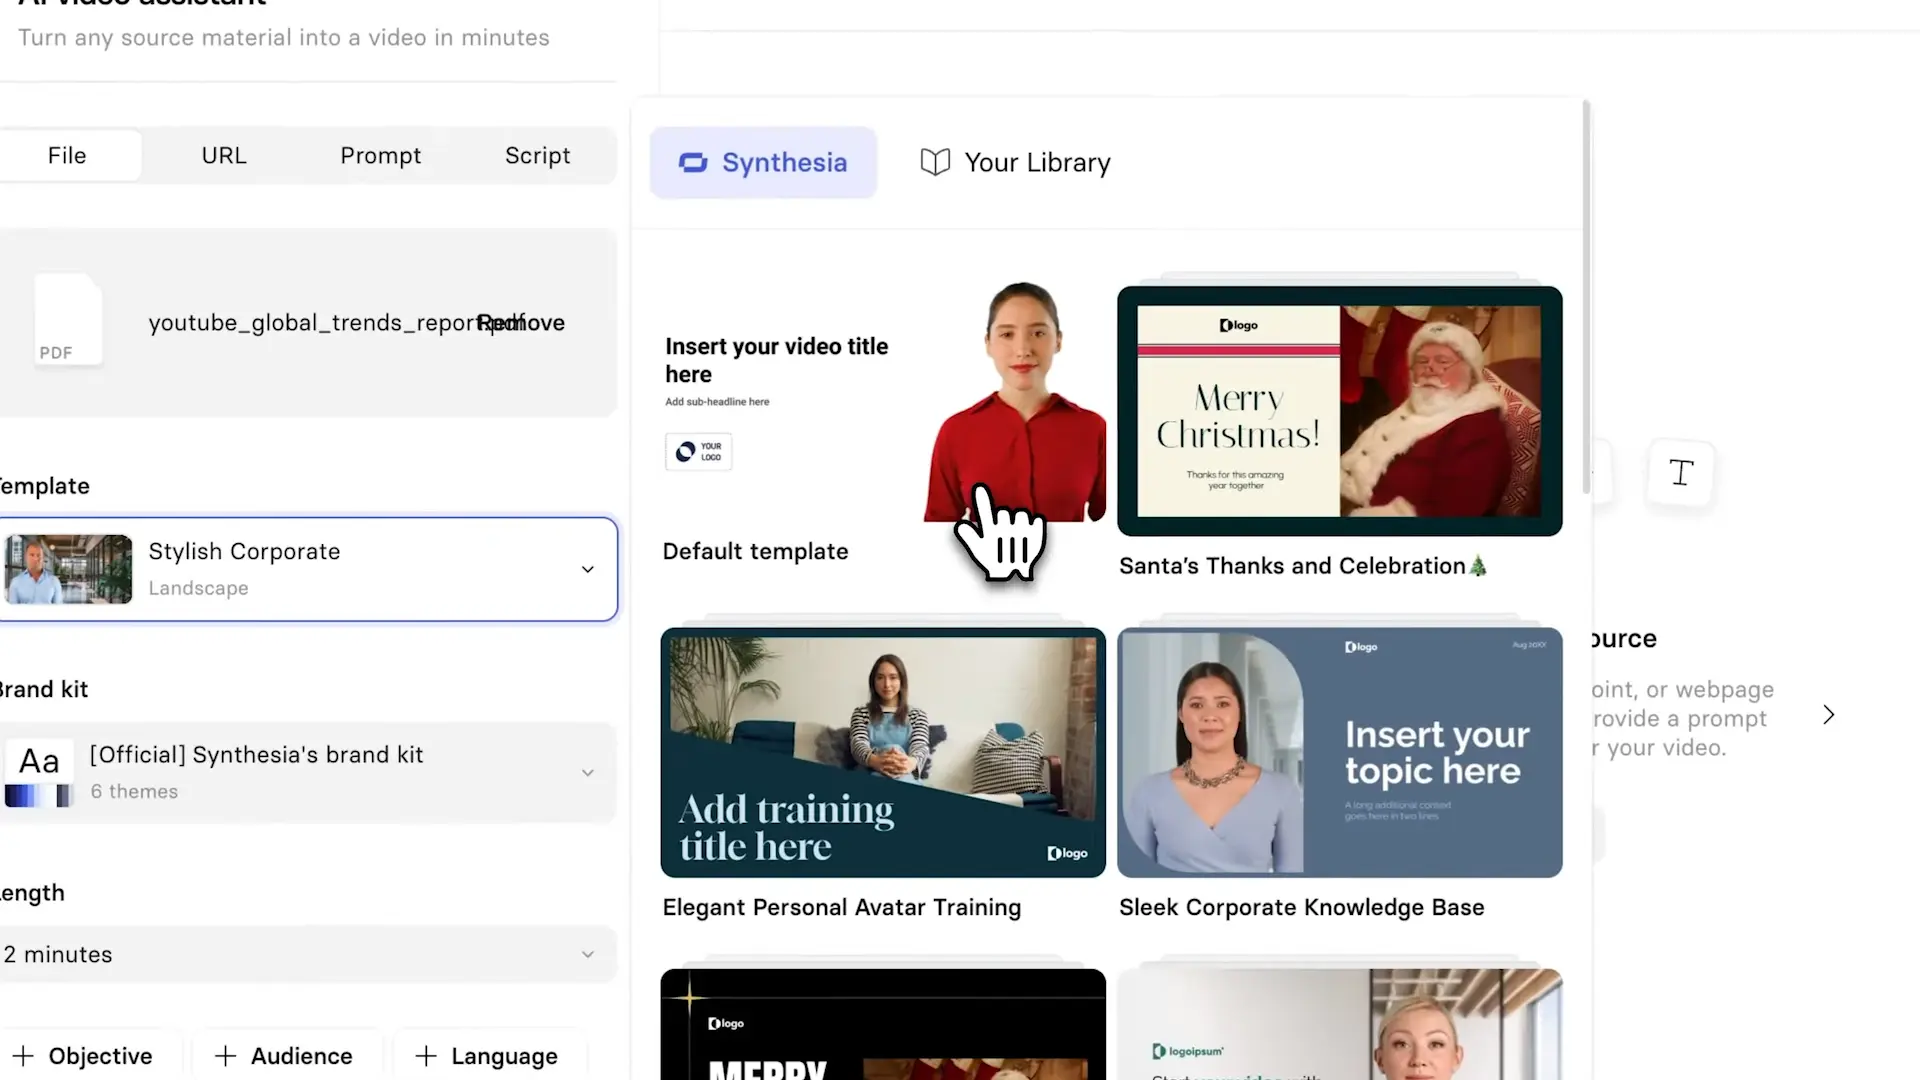The height and width of the screenshot is (1080, 1920).
Task: Expand the Stylish Corporate template dropdown
Action: click(588, 569)
